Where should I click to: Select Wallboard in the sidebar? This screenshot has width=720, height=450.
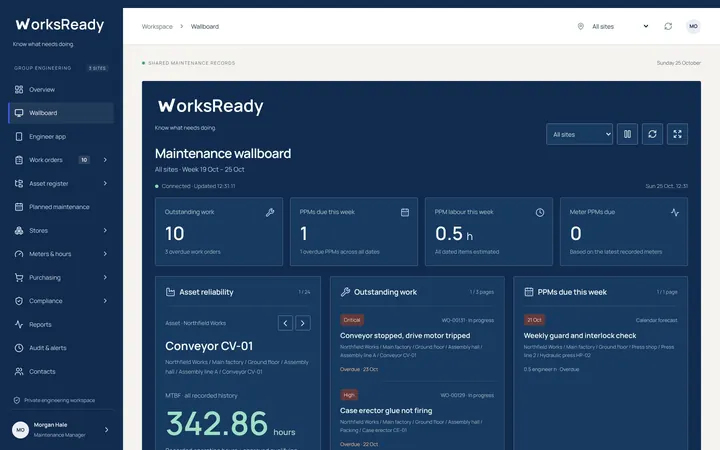[61, 113]
